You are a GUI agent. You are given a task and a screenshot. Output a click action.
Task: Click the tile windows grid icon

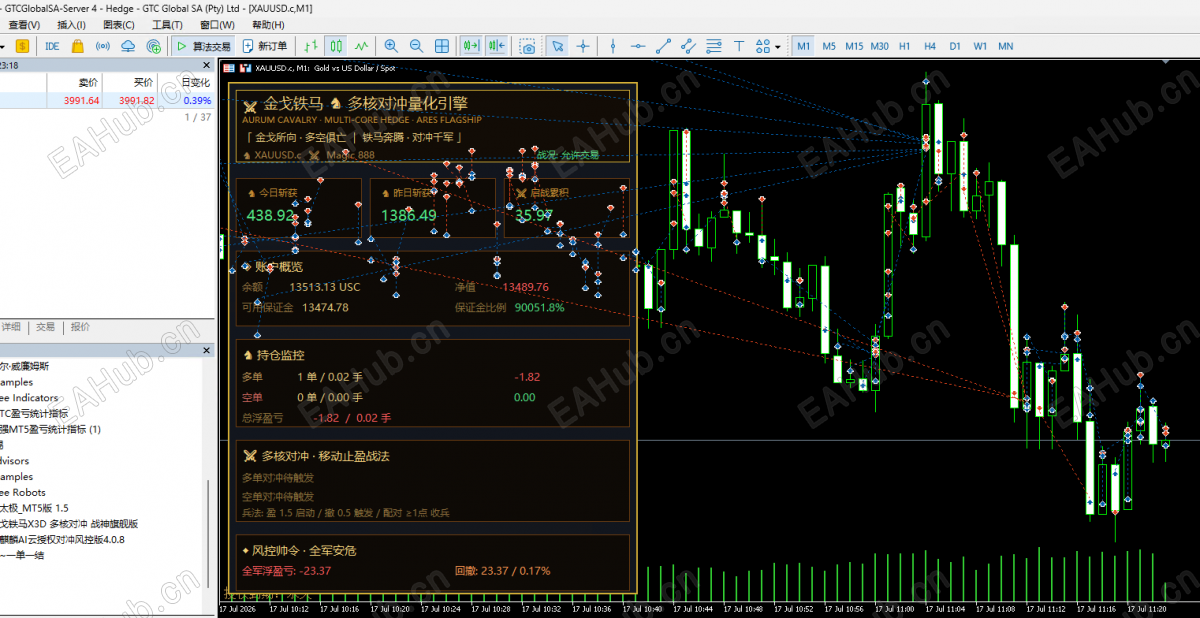click(x=441, y=46)
